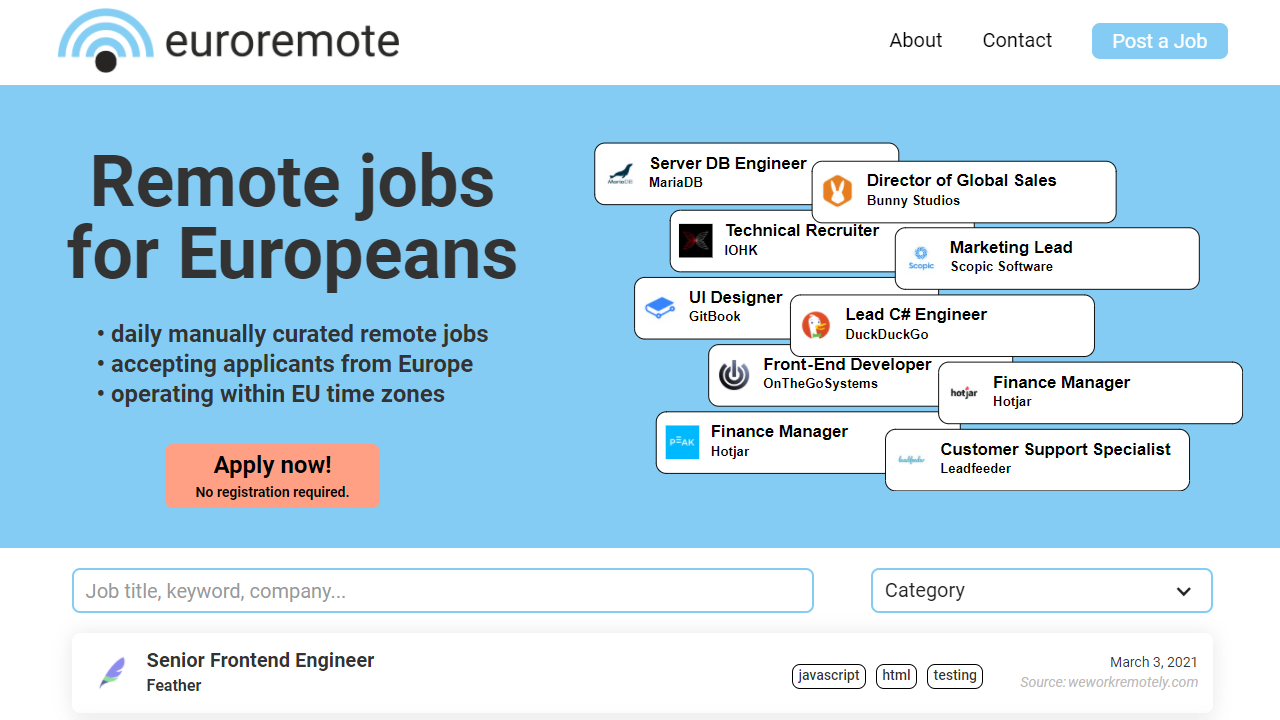Click the Technical Recruiter title
Image resolution: width=1280 pixels, height=720 pixels.
tap(802, 230)
